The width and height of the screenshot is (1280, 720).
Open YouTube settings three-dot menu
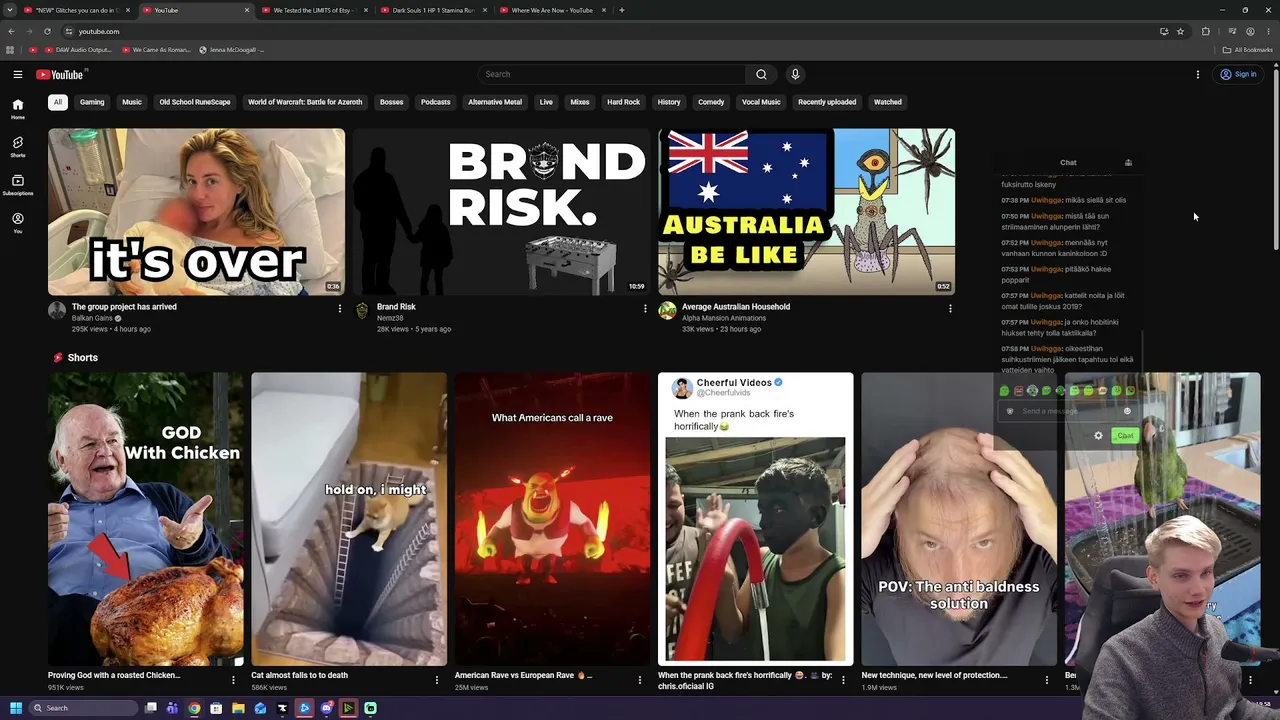[x=1197, y=74]
